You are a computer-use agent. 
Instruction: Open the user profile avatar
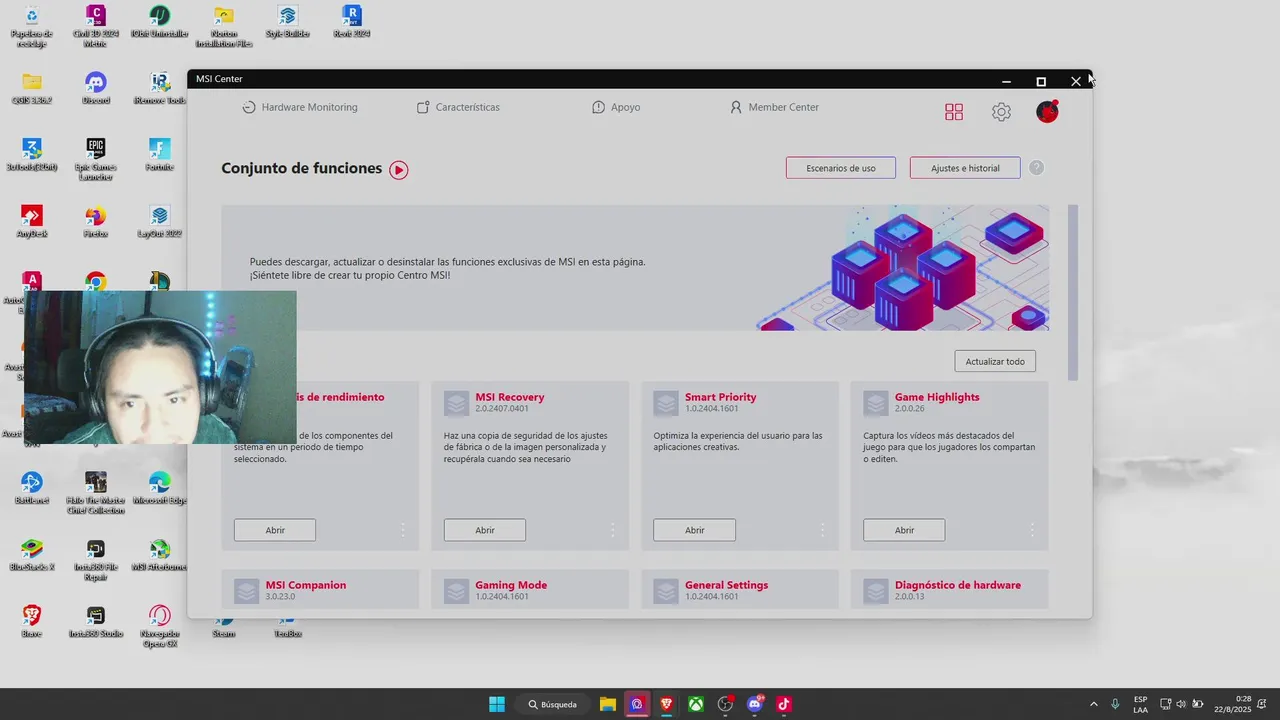[1047, 112]
